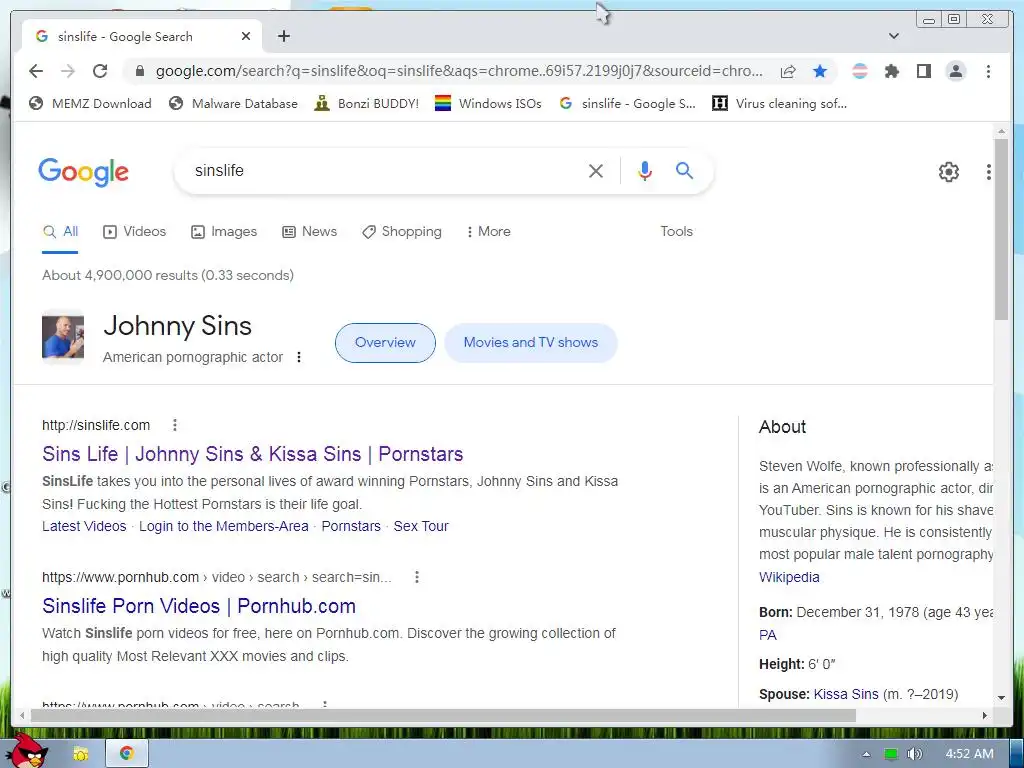The height and width of the screenshot is (768, 1024).
Task: Close the sinslife Google Search tab
Action: tap(246, 37)
